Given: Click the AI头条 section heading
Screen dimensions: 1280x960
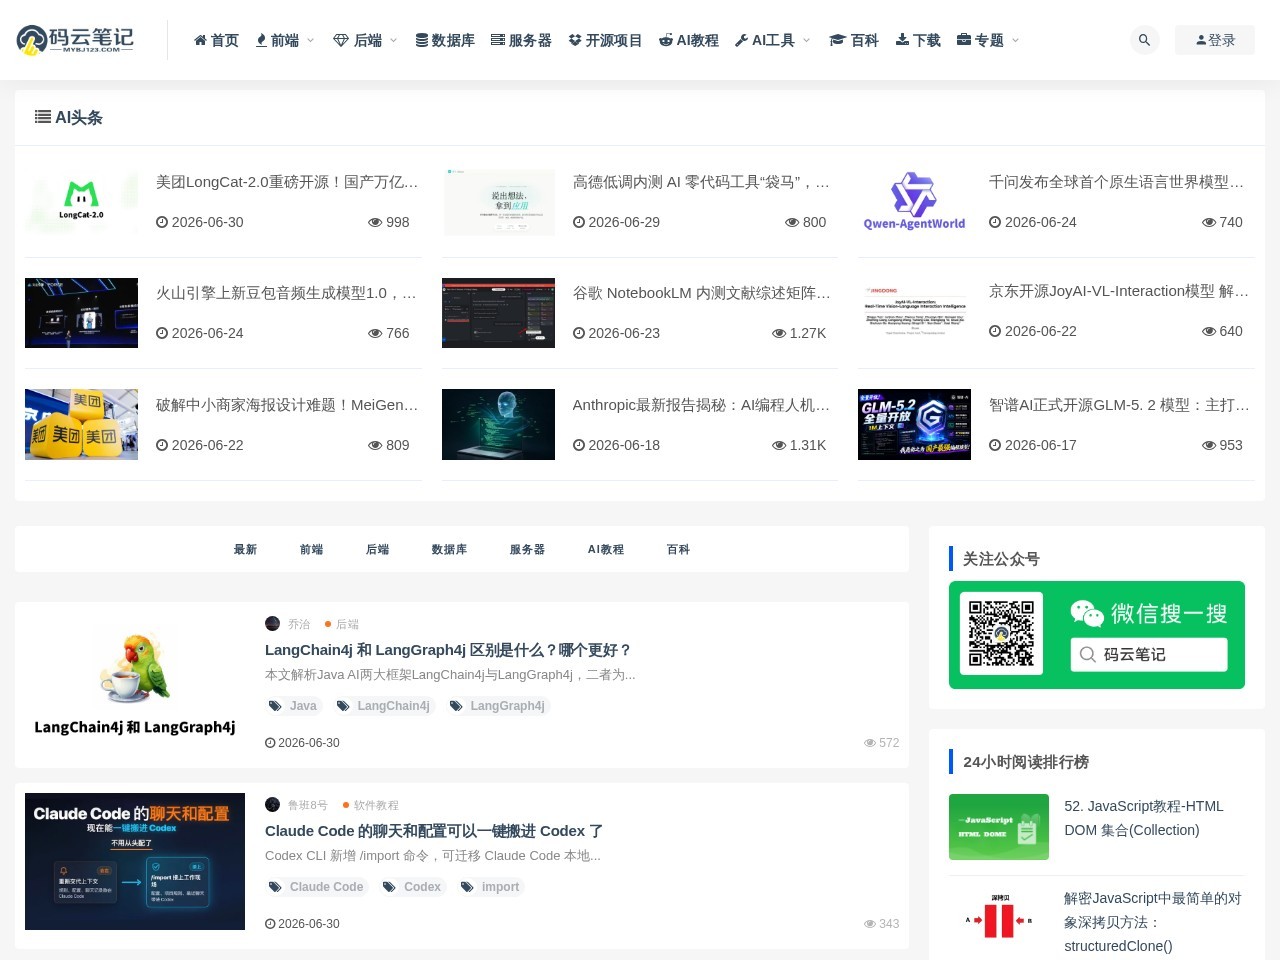Looking at the screenshot, I should click(x=69, y=117).
